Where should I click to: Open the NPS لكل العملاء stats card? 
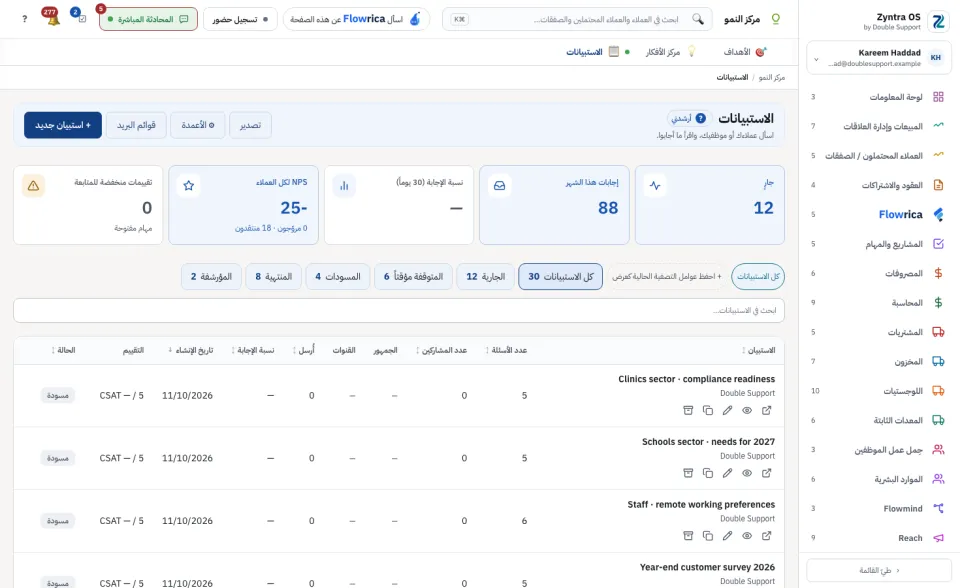tap(244, 205)
